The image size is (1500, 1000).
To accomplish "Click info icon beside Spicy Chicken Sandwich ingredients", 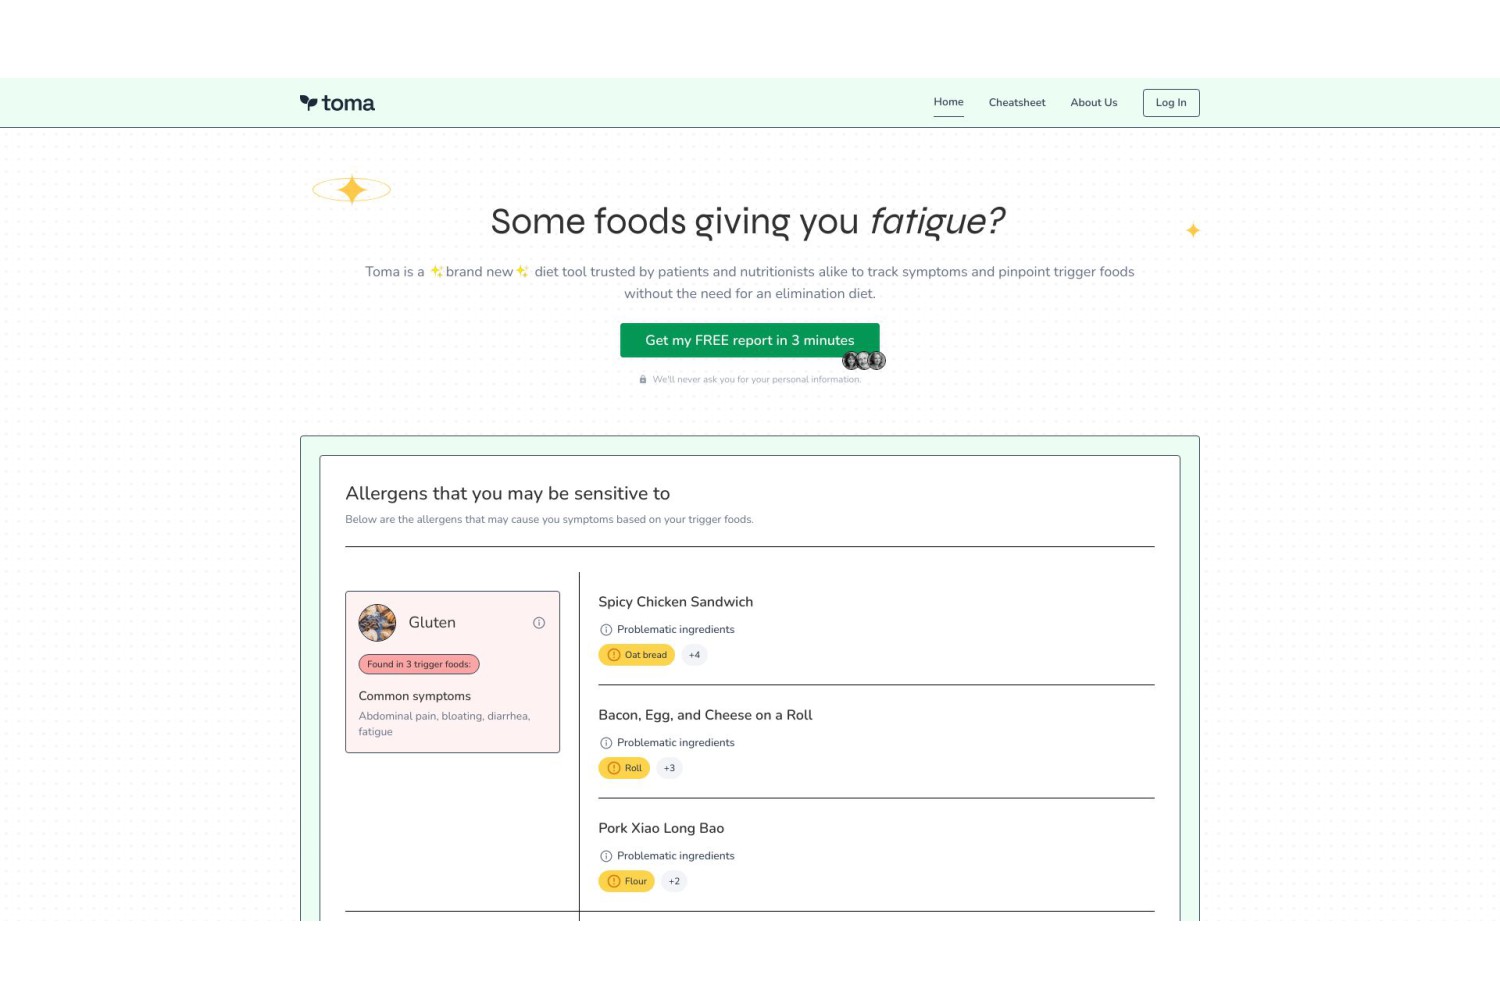I will pyautogui.click(x=606, y=630).
